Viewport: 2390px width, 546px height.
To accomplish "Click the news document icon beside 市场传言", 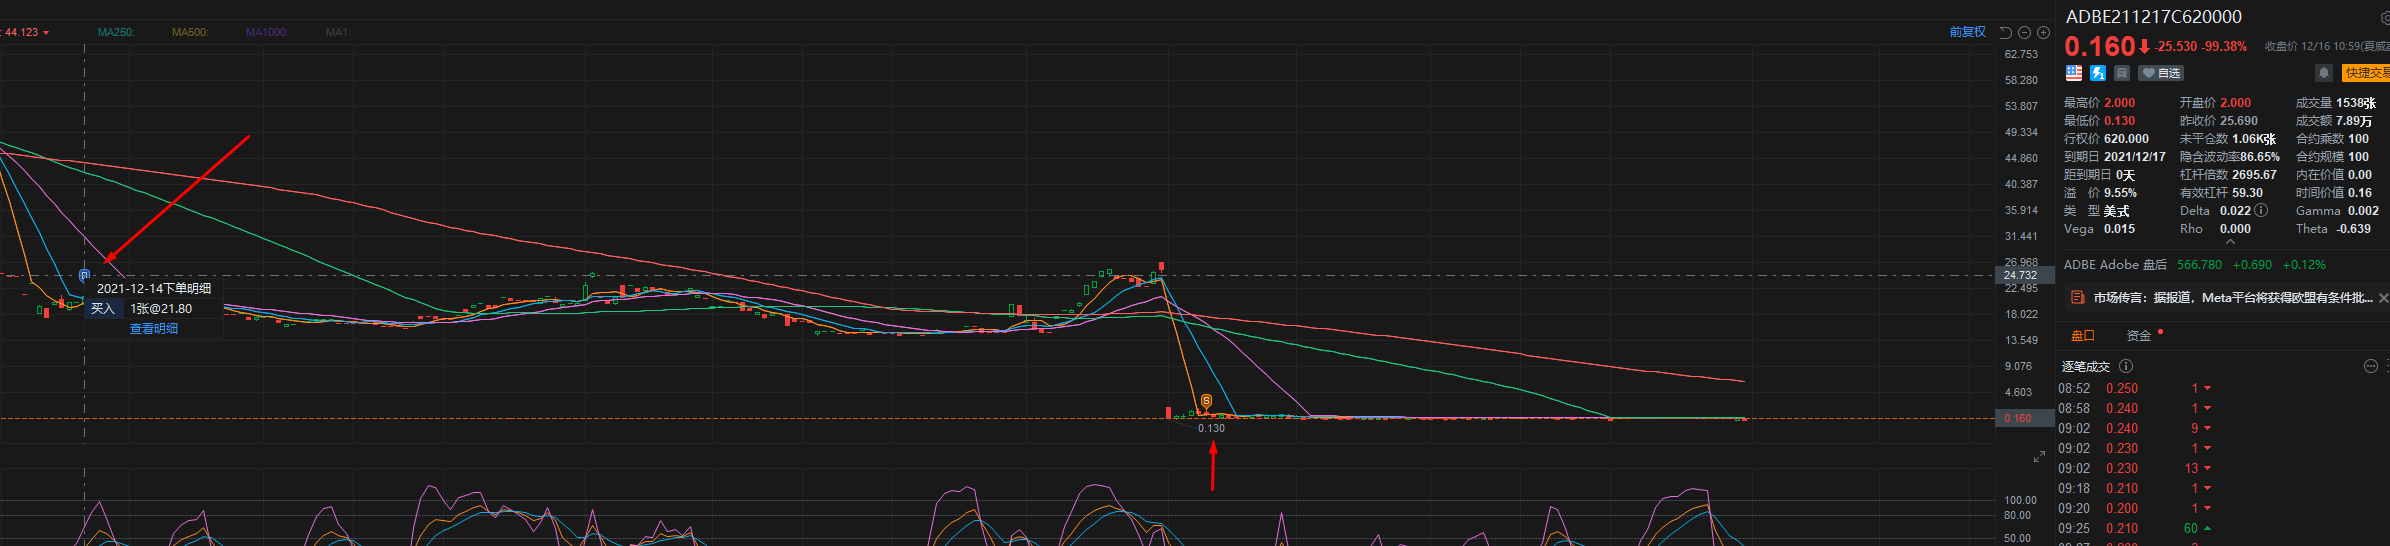I will point(2077,298).
